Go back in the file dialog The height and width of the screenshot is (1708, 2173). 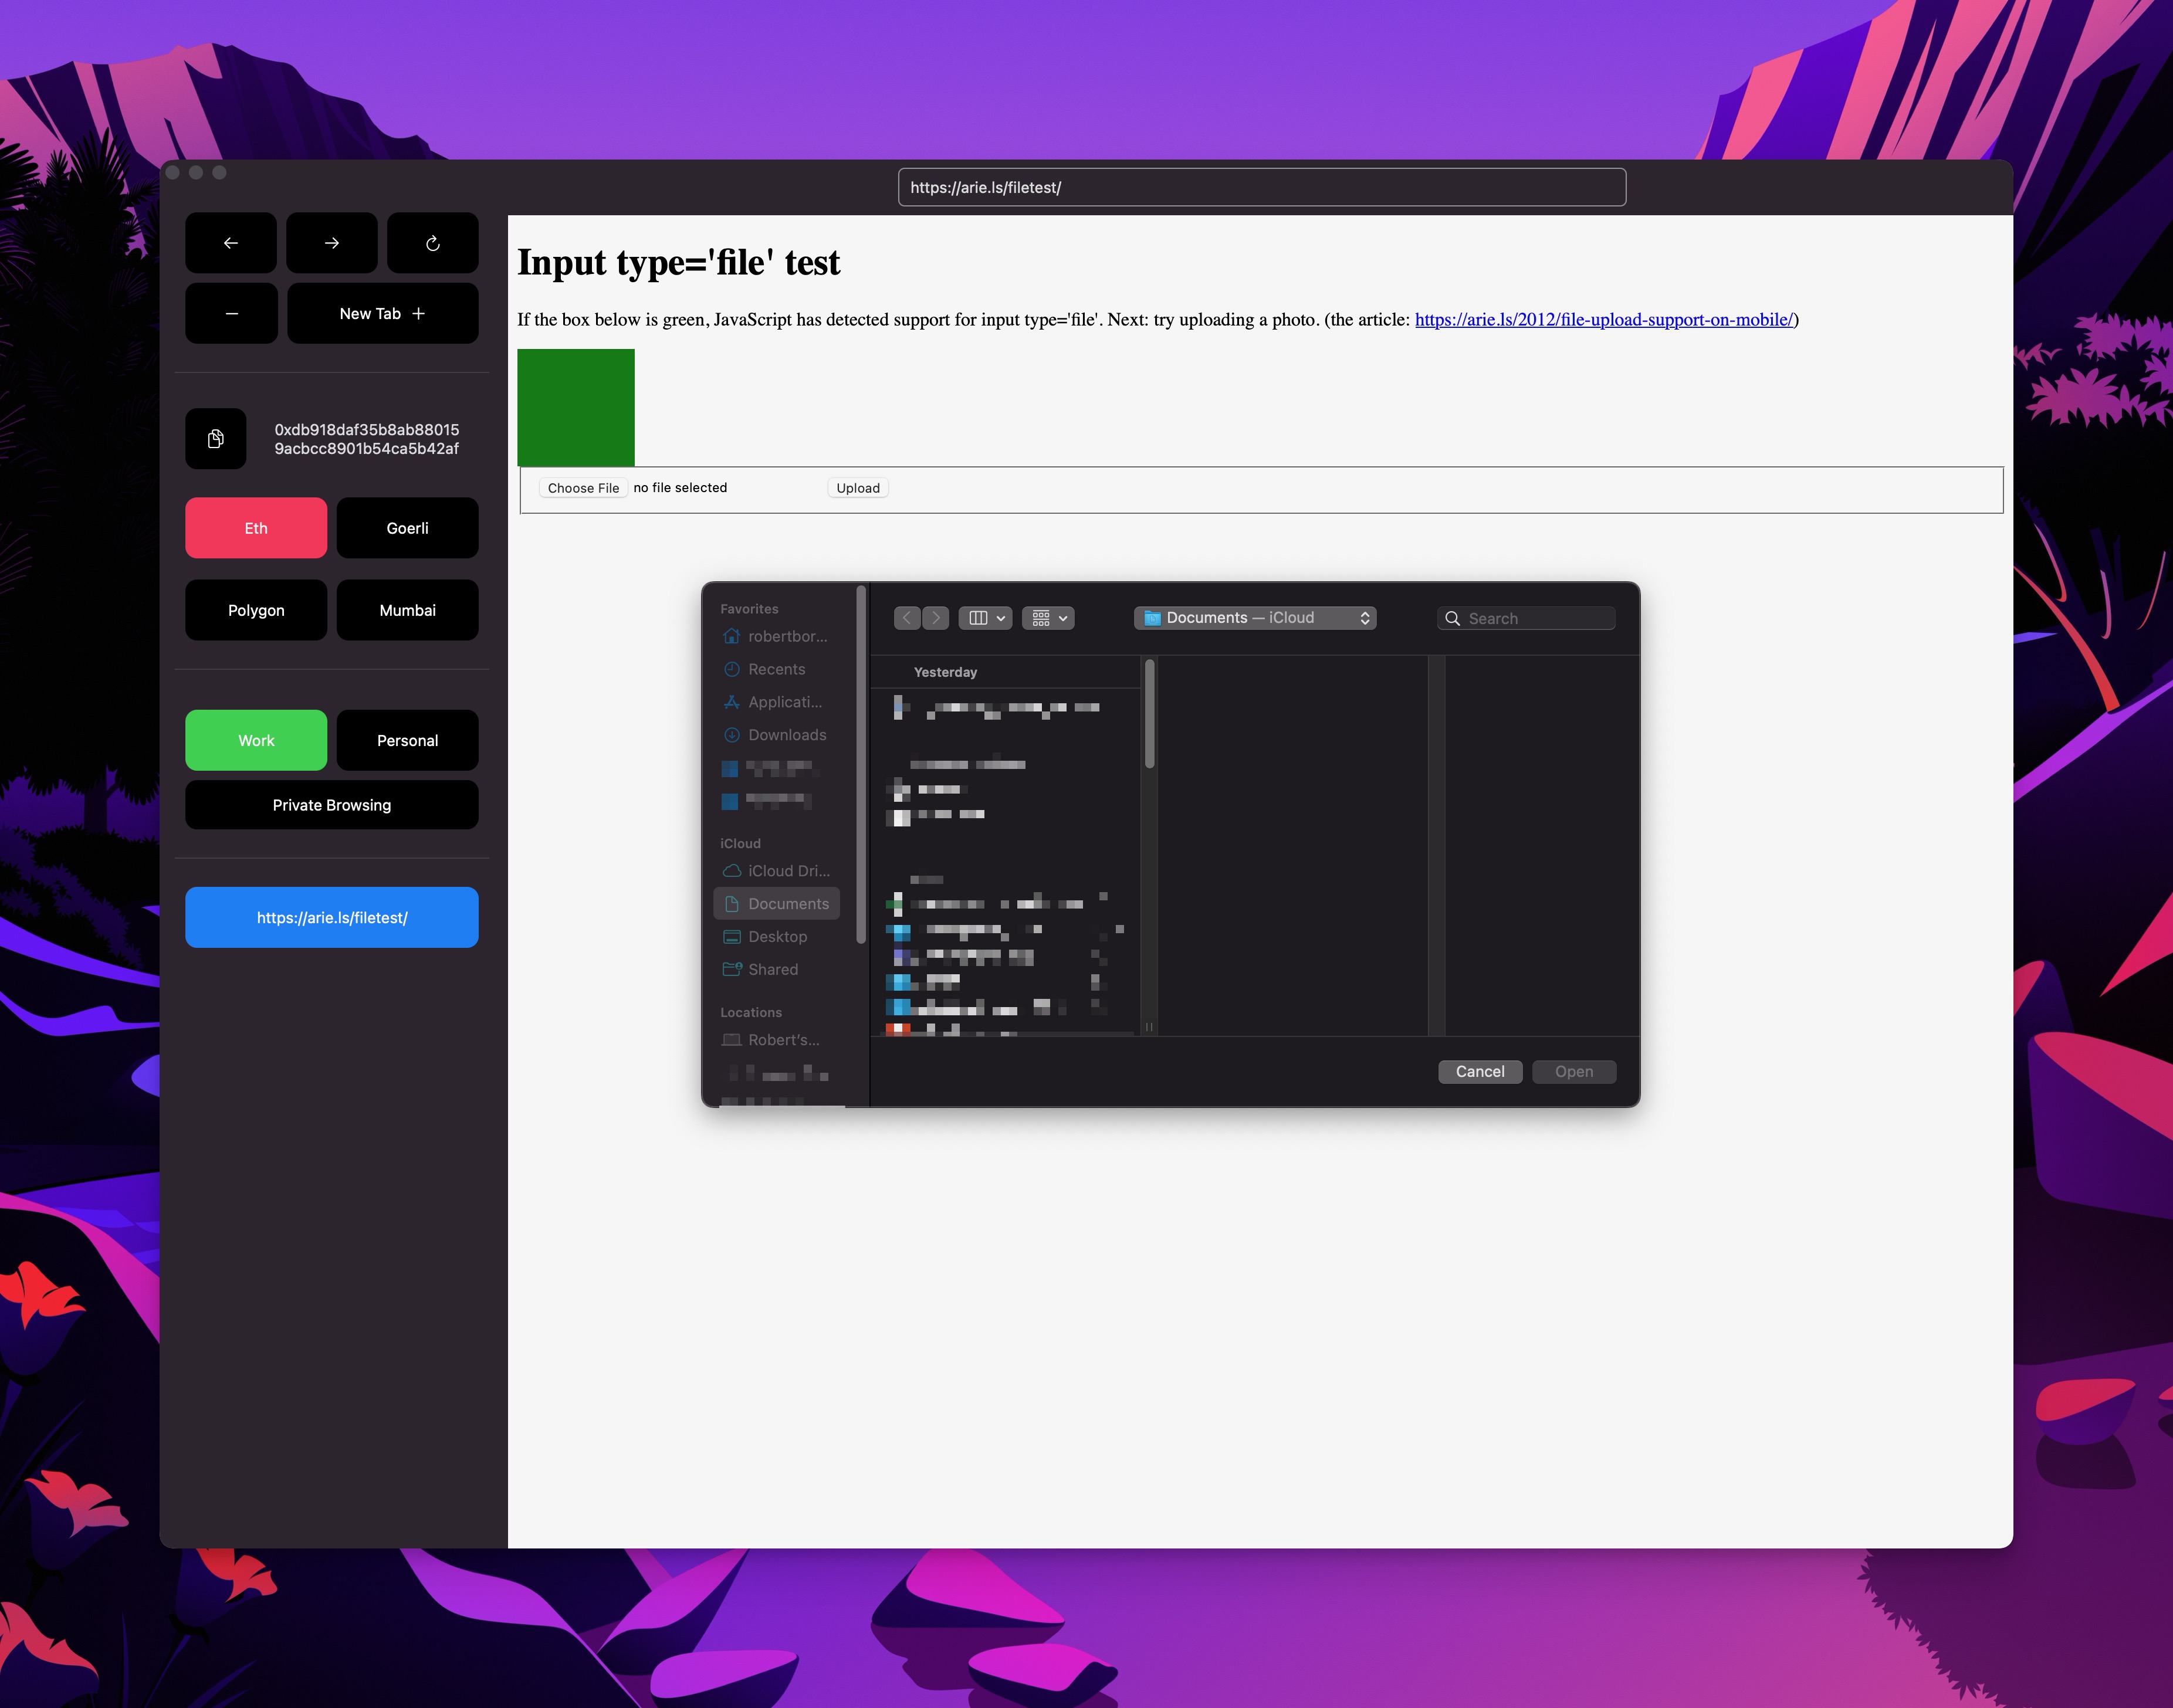(x=907, y=618)
